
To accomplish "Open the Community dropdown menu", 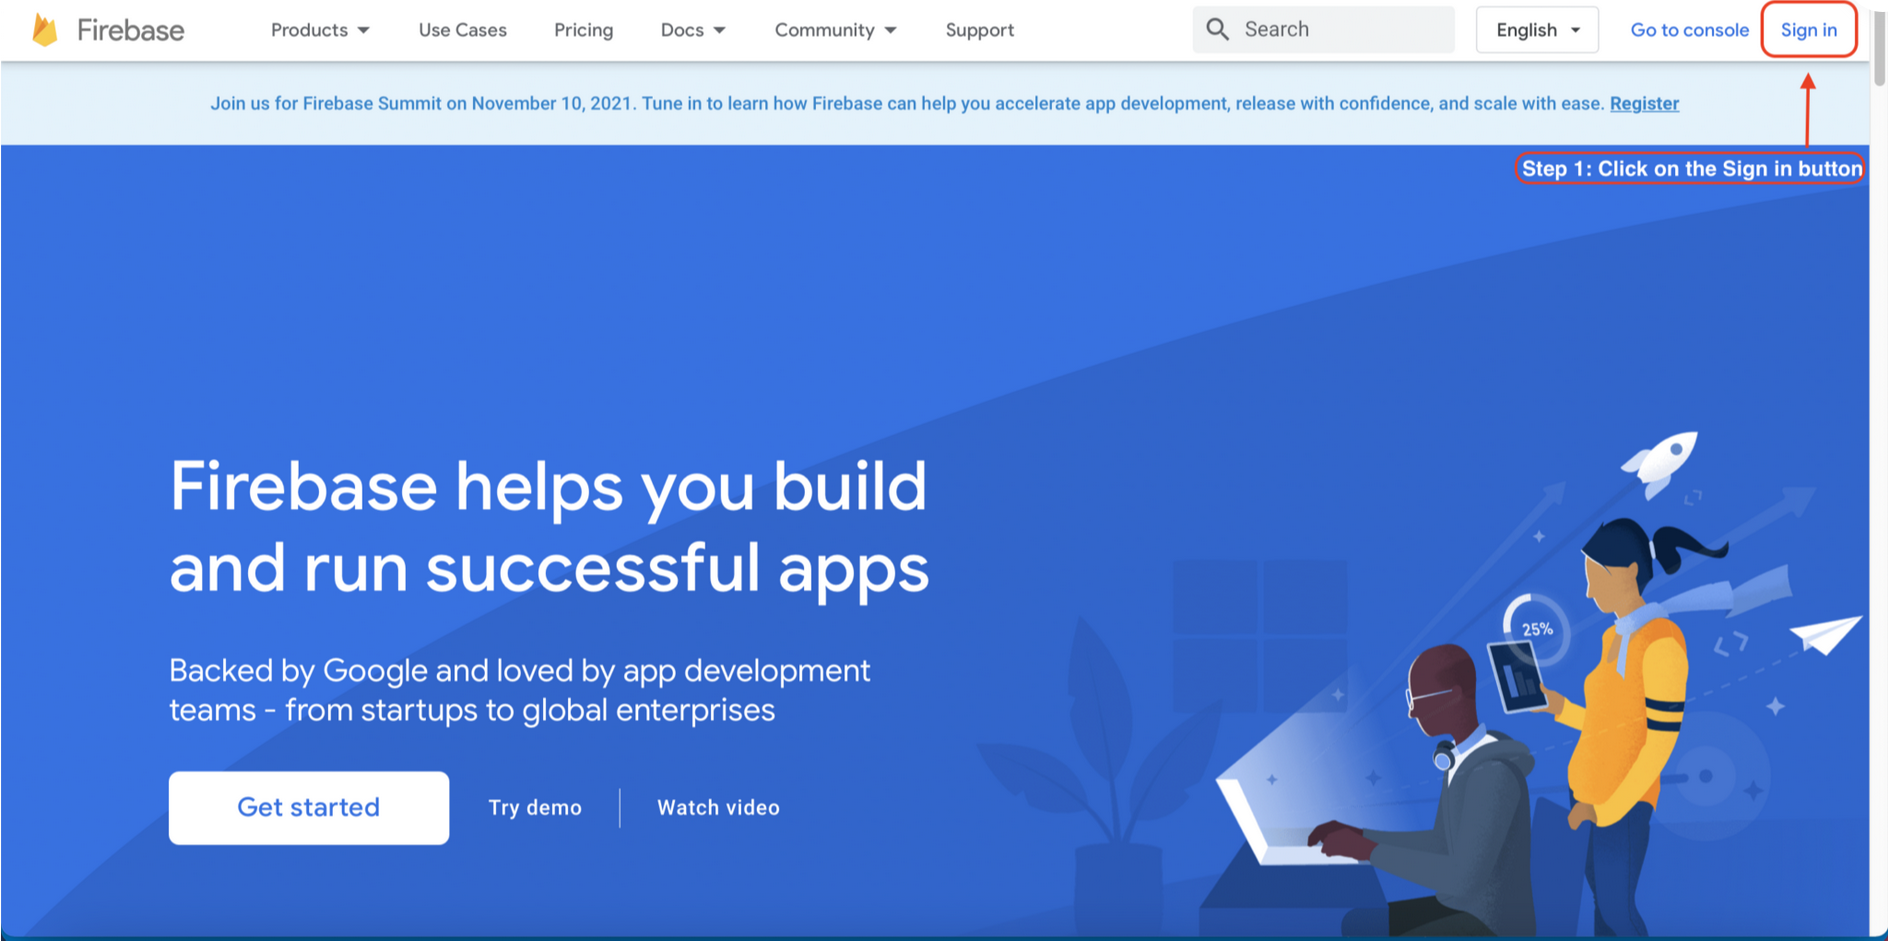I will [835, 30].
